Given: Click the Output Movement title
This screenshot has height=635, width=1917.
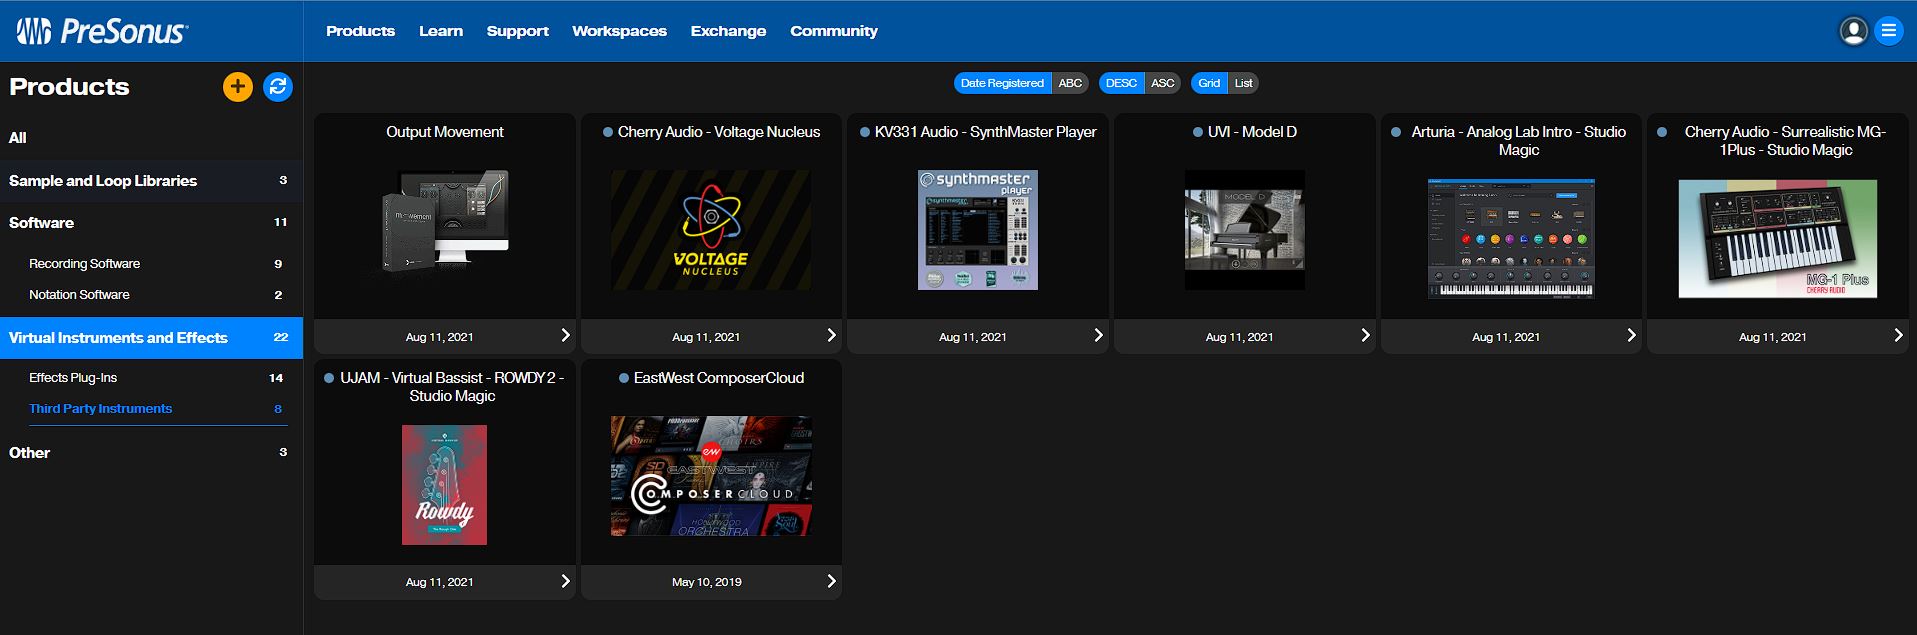Looking at the screenshot, I should pos(445,132).
